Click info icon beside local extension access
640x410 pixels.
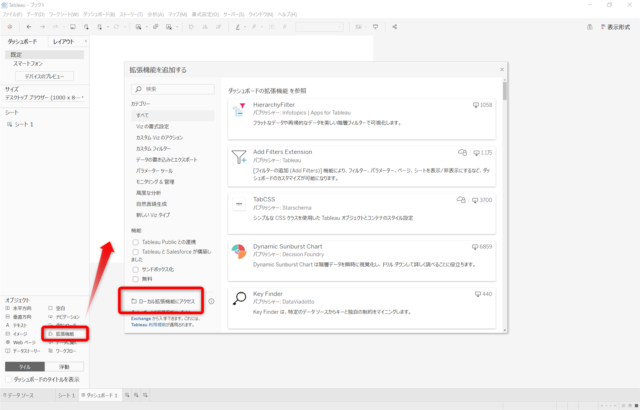[211, 301]
